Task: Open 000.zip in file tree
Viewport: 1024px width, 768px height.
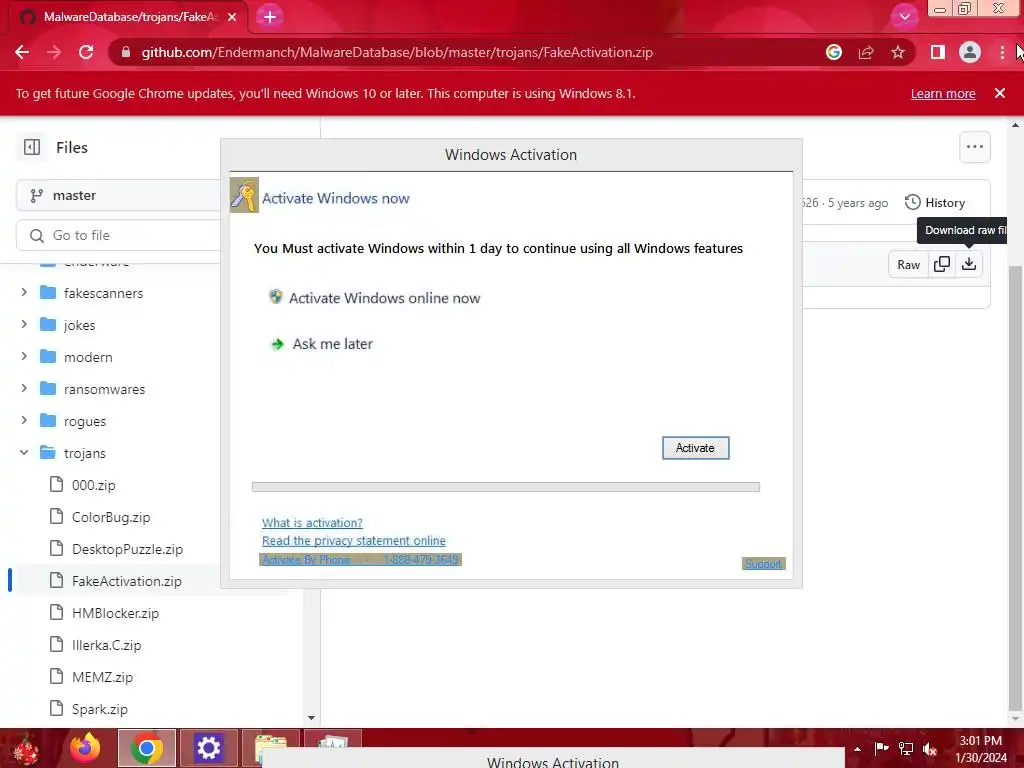Action: tap(93, 485)
